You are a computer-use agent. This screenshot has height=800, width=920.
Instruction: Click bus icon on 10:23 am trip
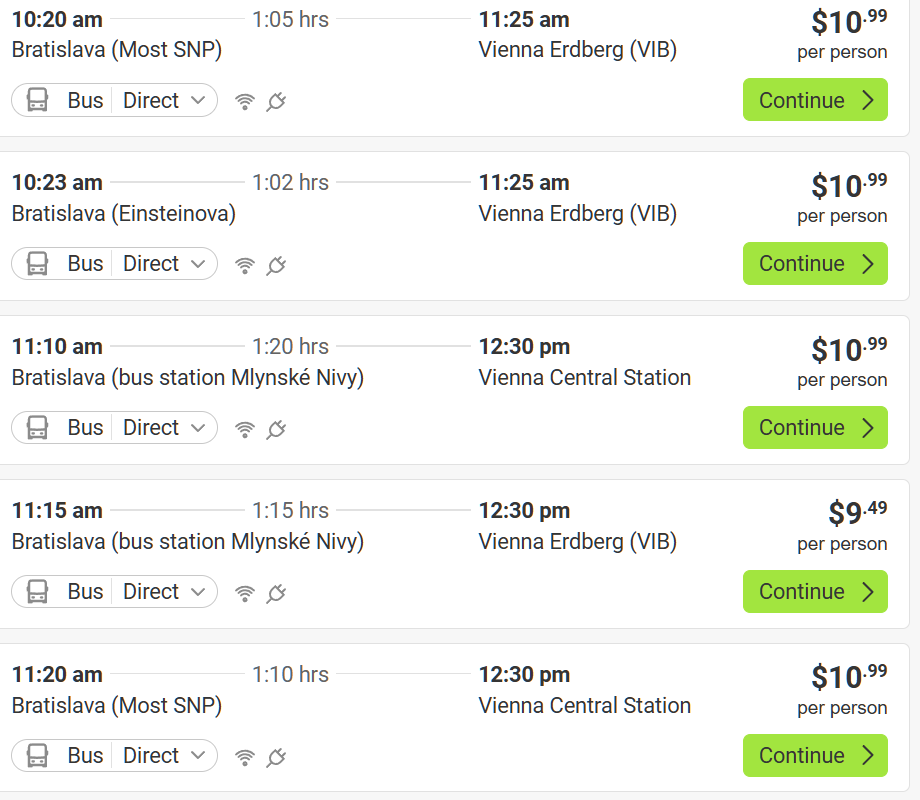point(38,264)
